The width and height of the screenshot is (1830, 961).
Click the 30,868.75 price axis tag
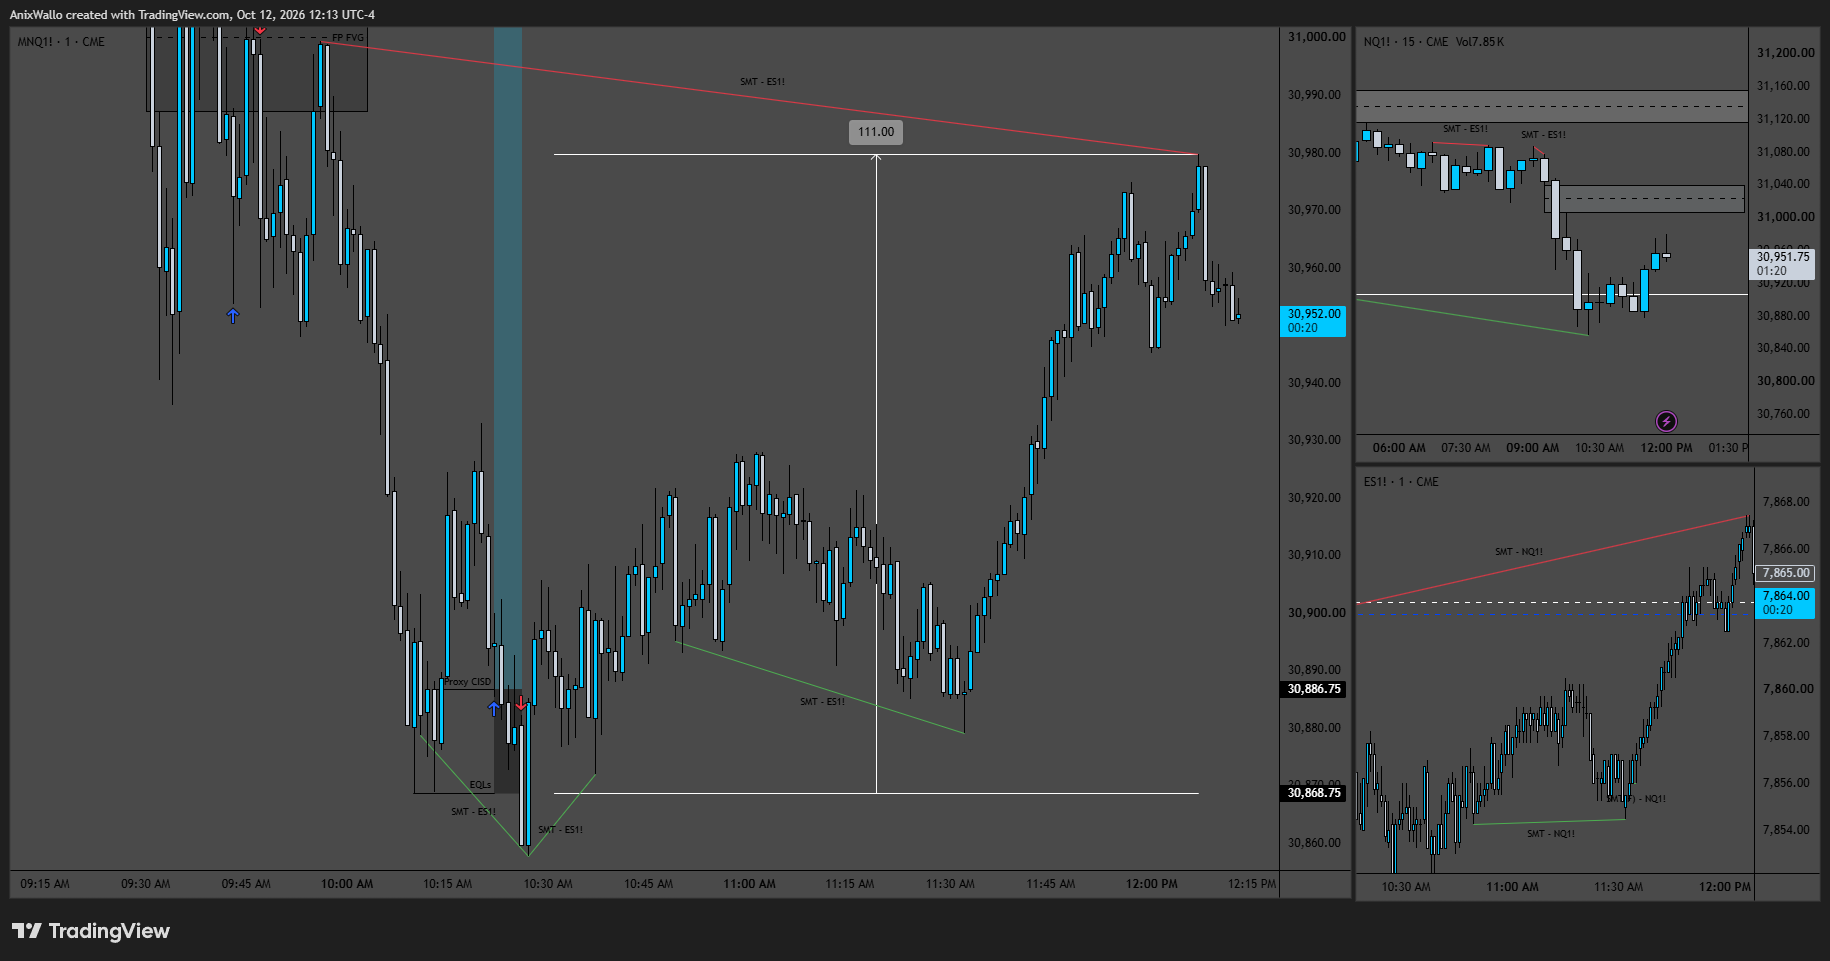(1314, 793)
